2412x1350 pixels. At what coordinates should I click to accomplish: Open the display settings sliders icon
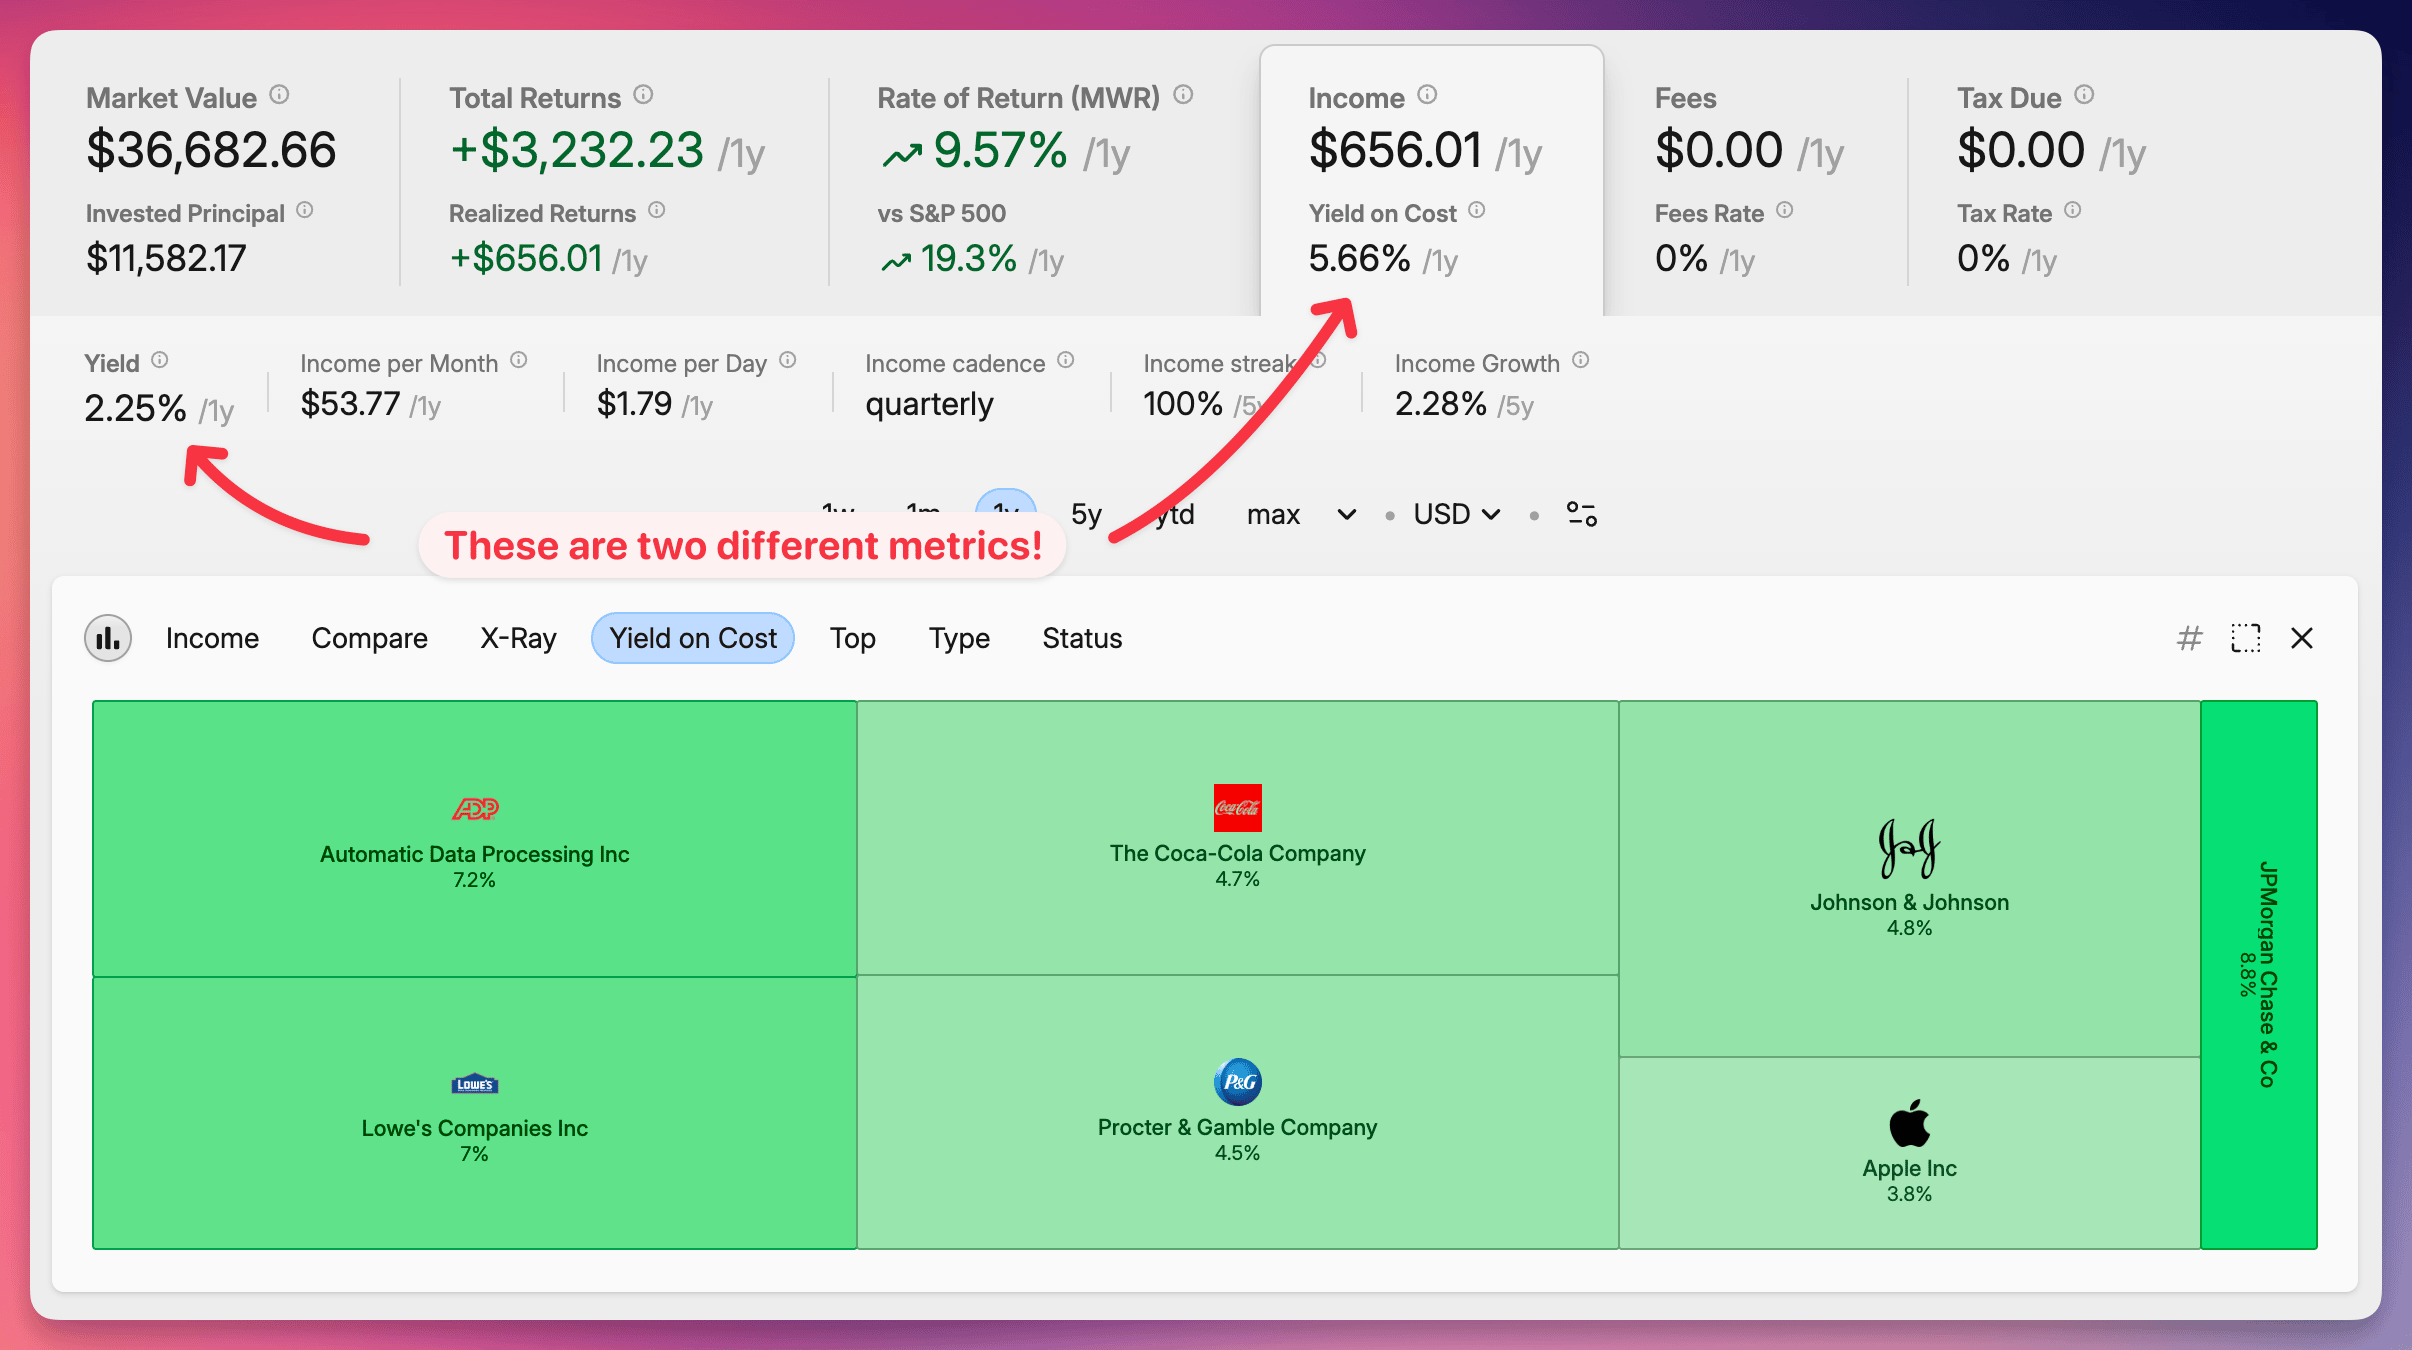click(1582, 514)
